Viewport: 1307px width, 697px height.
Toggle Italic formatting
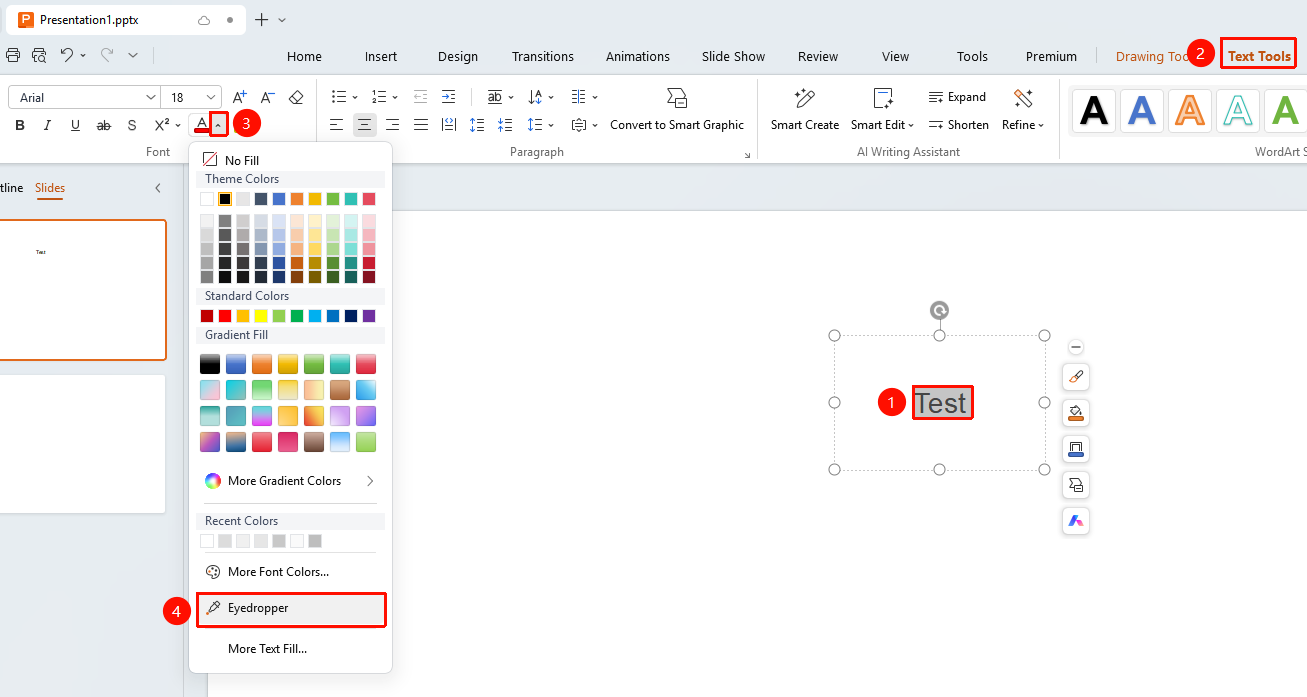pyautogui.click(x=47, y=125)
